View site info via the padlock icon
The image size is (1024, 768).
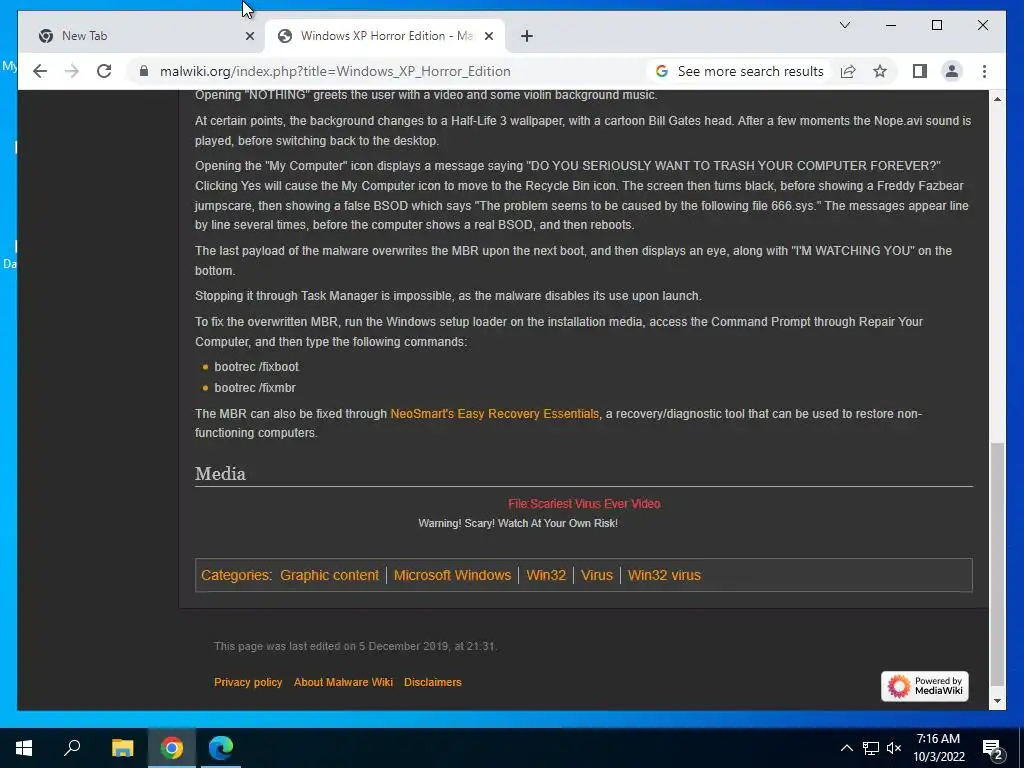point(144,71)
